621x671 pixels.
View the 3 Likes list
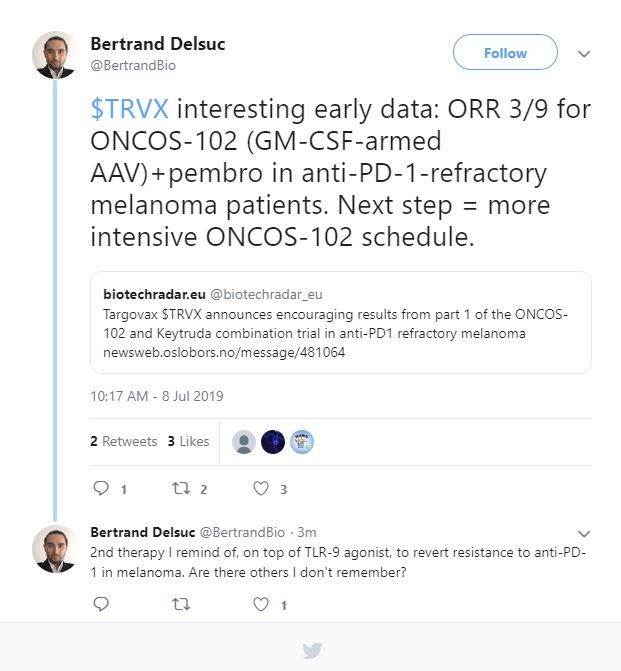pos(188,441)
